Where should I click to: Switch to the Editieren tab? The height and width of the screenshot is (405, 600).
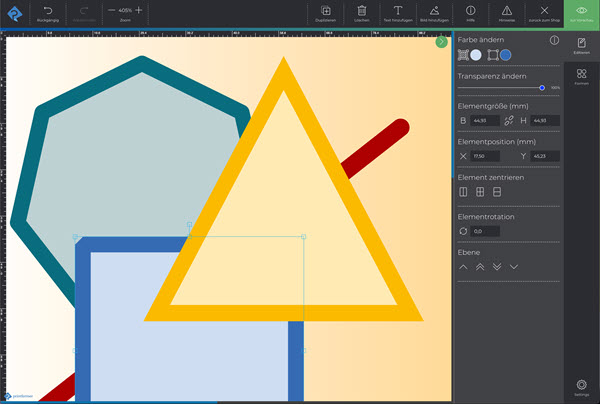coord(582,46)
